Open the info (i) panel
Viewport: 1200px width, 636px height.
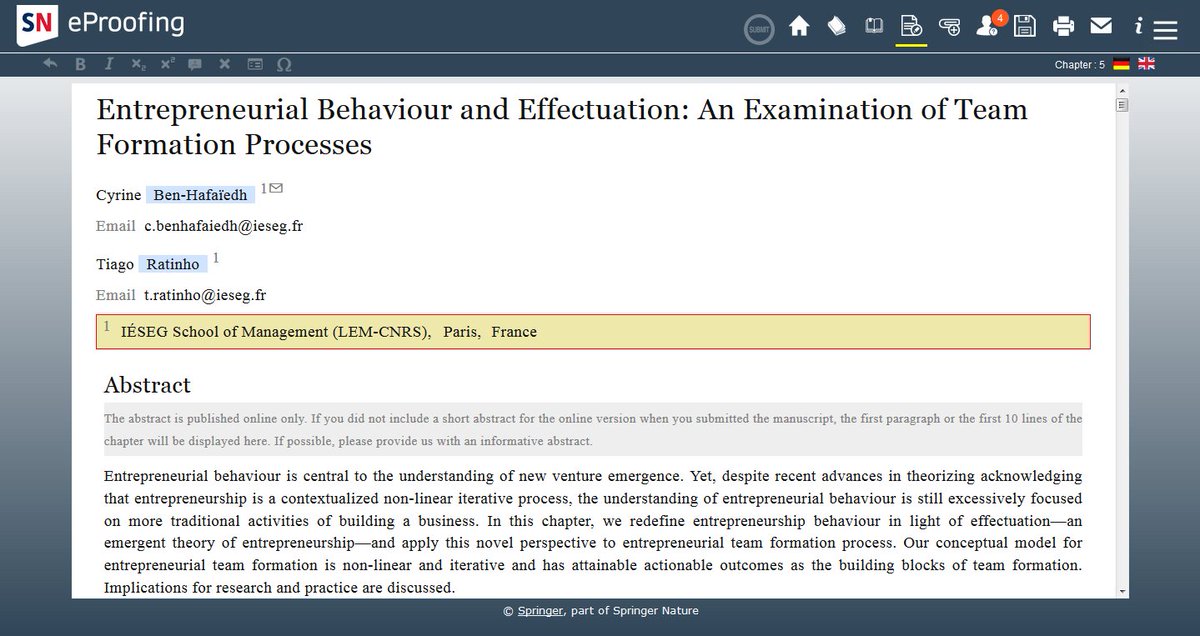tap(1138, 26)
